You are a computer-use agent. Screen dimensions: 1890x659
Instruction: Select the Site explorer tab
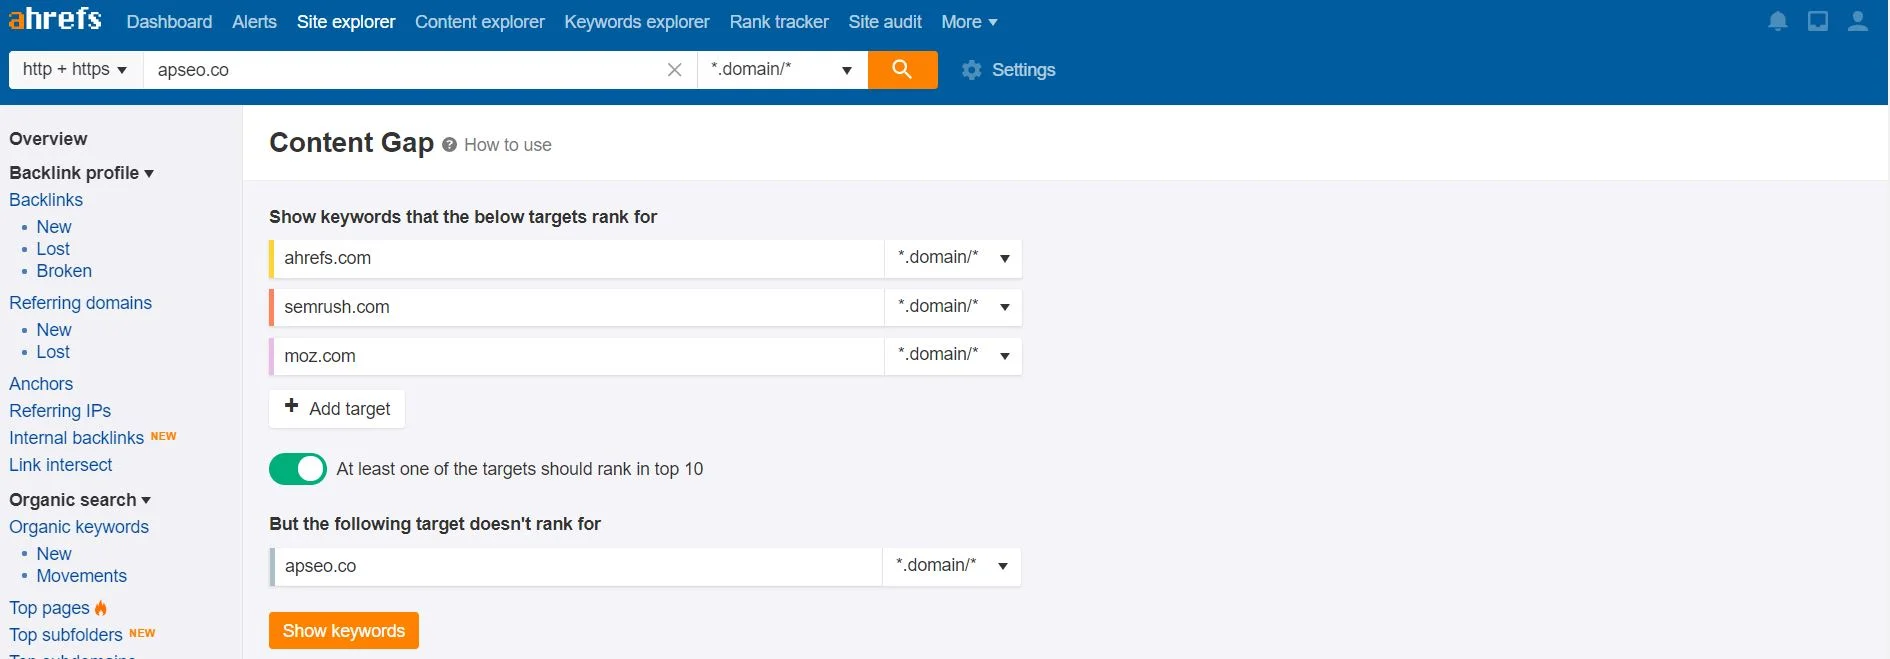346,22
